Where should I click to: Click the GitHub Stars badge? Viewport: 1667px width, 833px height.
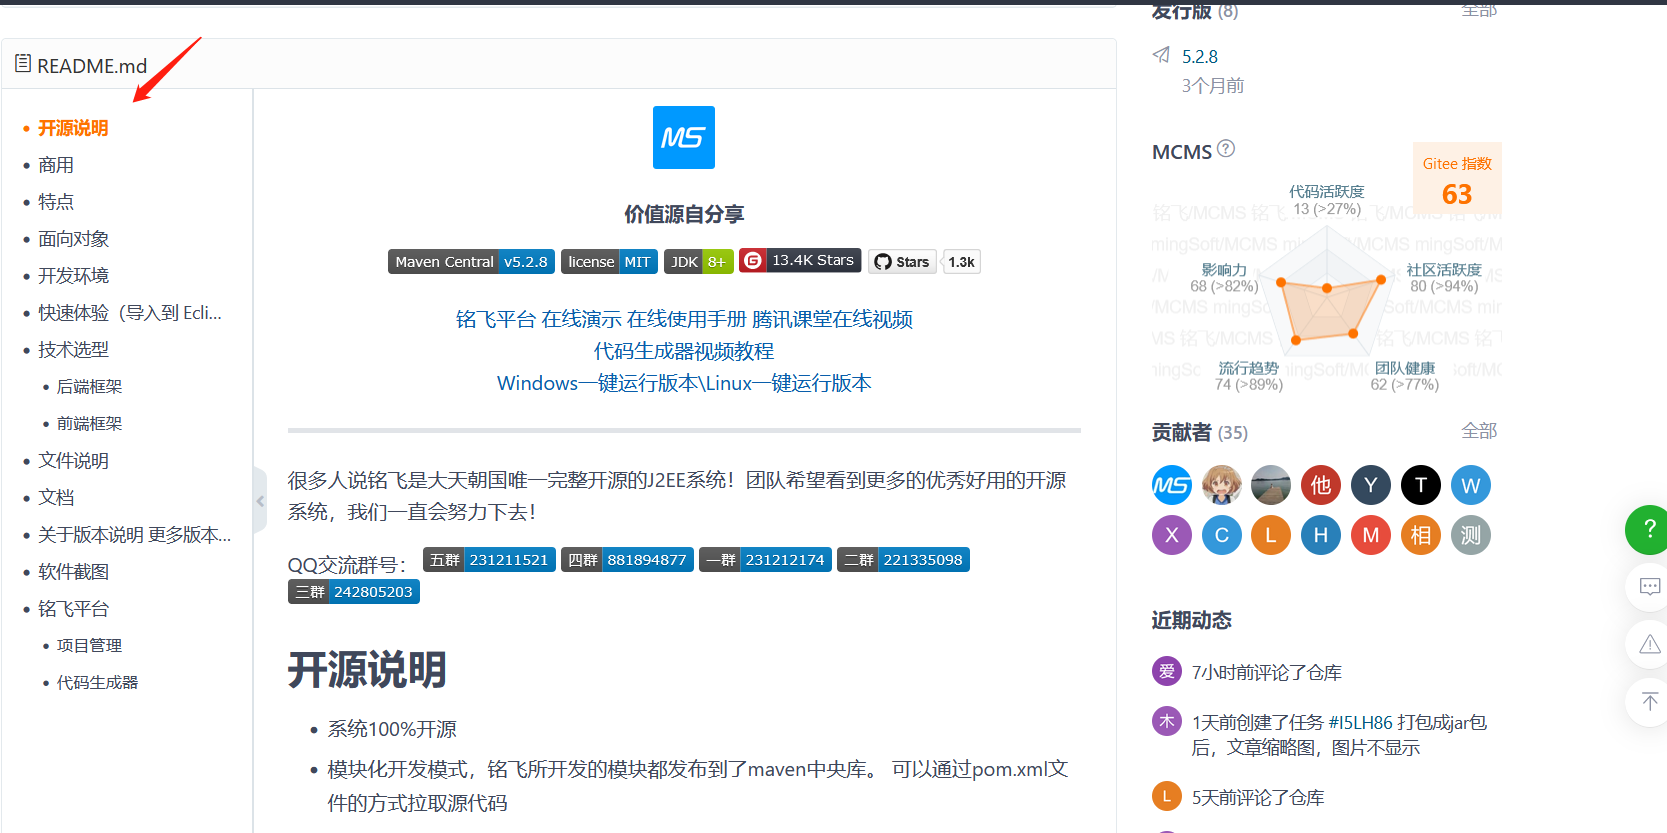(903, 262)
